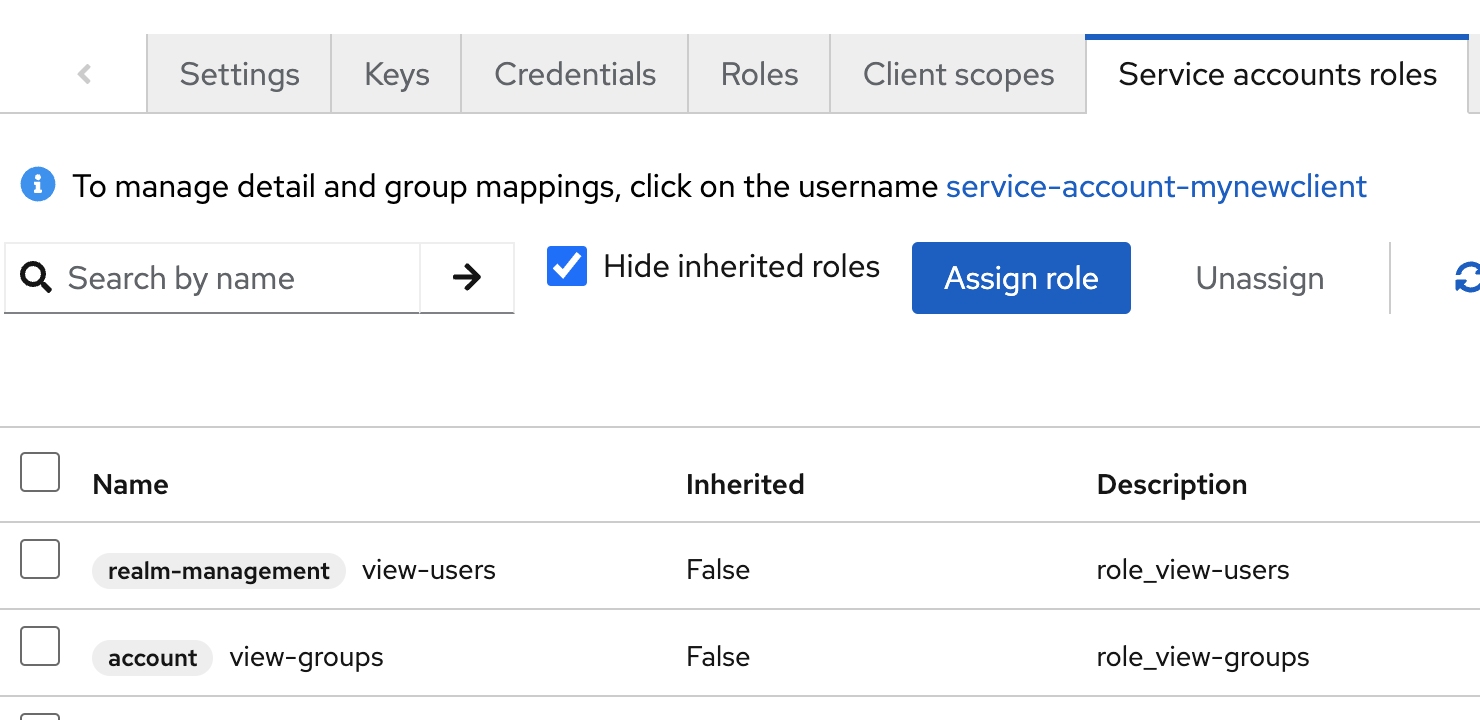Submit search using the arrow icon

pos(466,278)
